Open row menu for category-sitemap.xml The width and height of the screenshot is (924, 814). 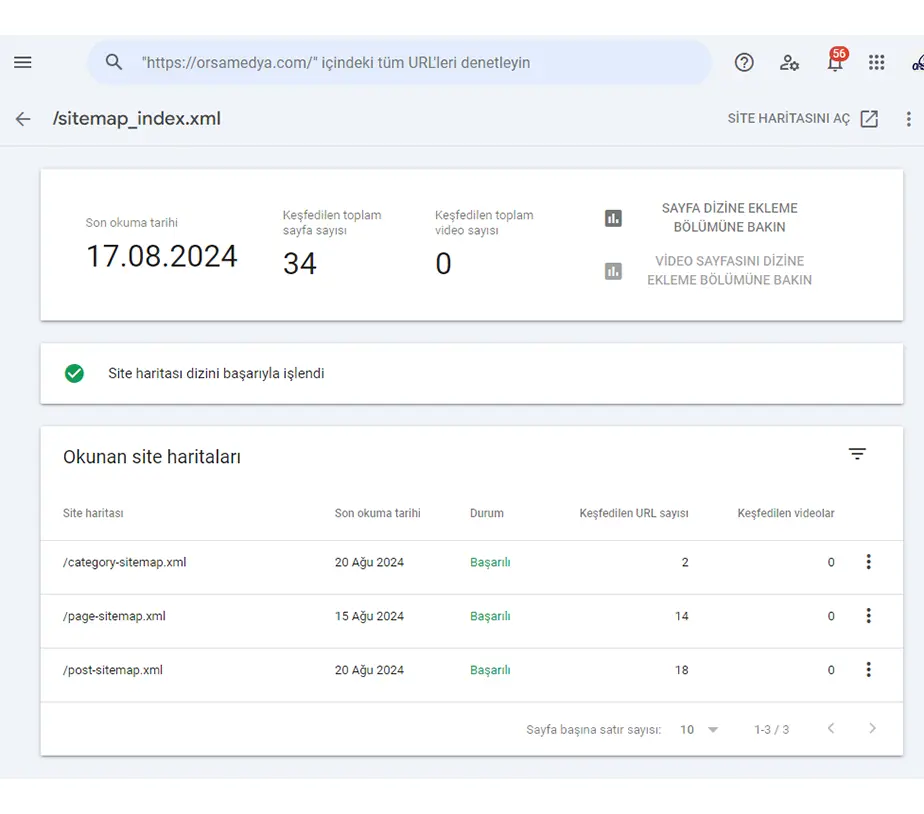(x=869, y=562)
